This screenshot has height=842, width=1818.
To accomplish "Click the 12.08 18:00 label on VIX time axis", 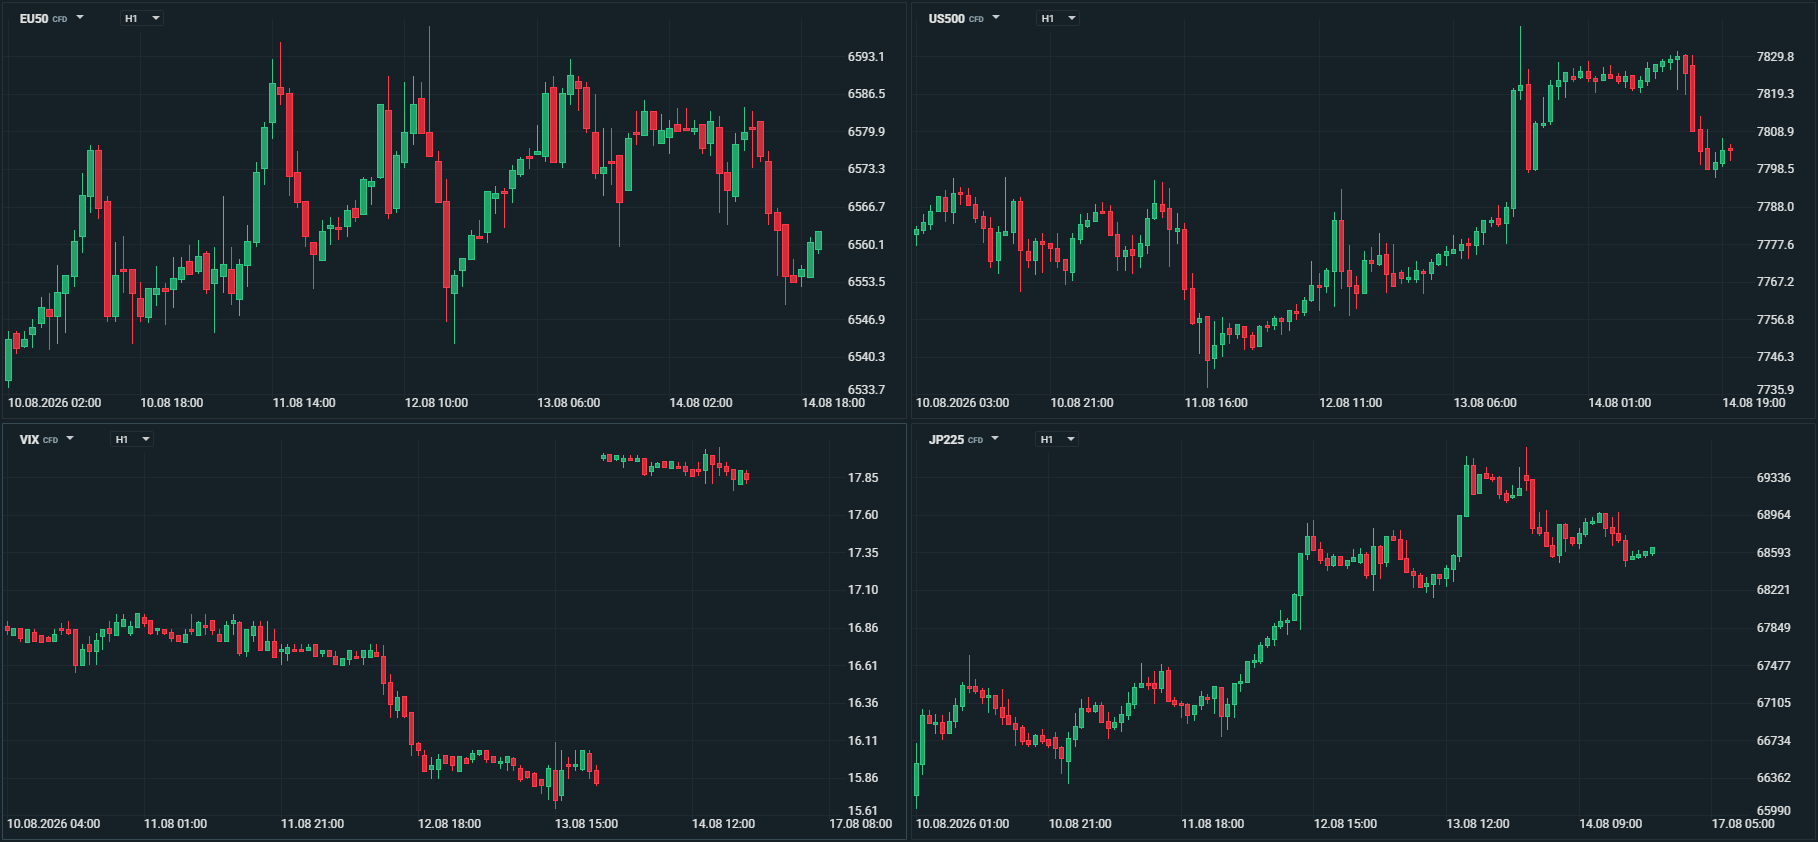I will coord(449,824).
